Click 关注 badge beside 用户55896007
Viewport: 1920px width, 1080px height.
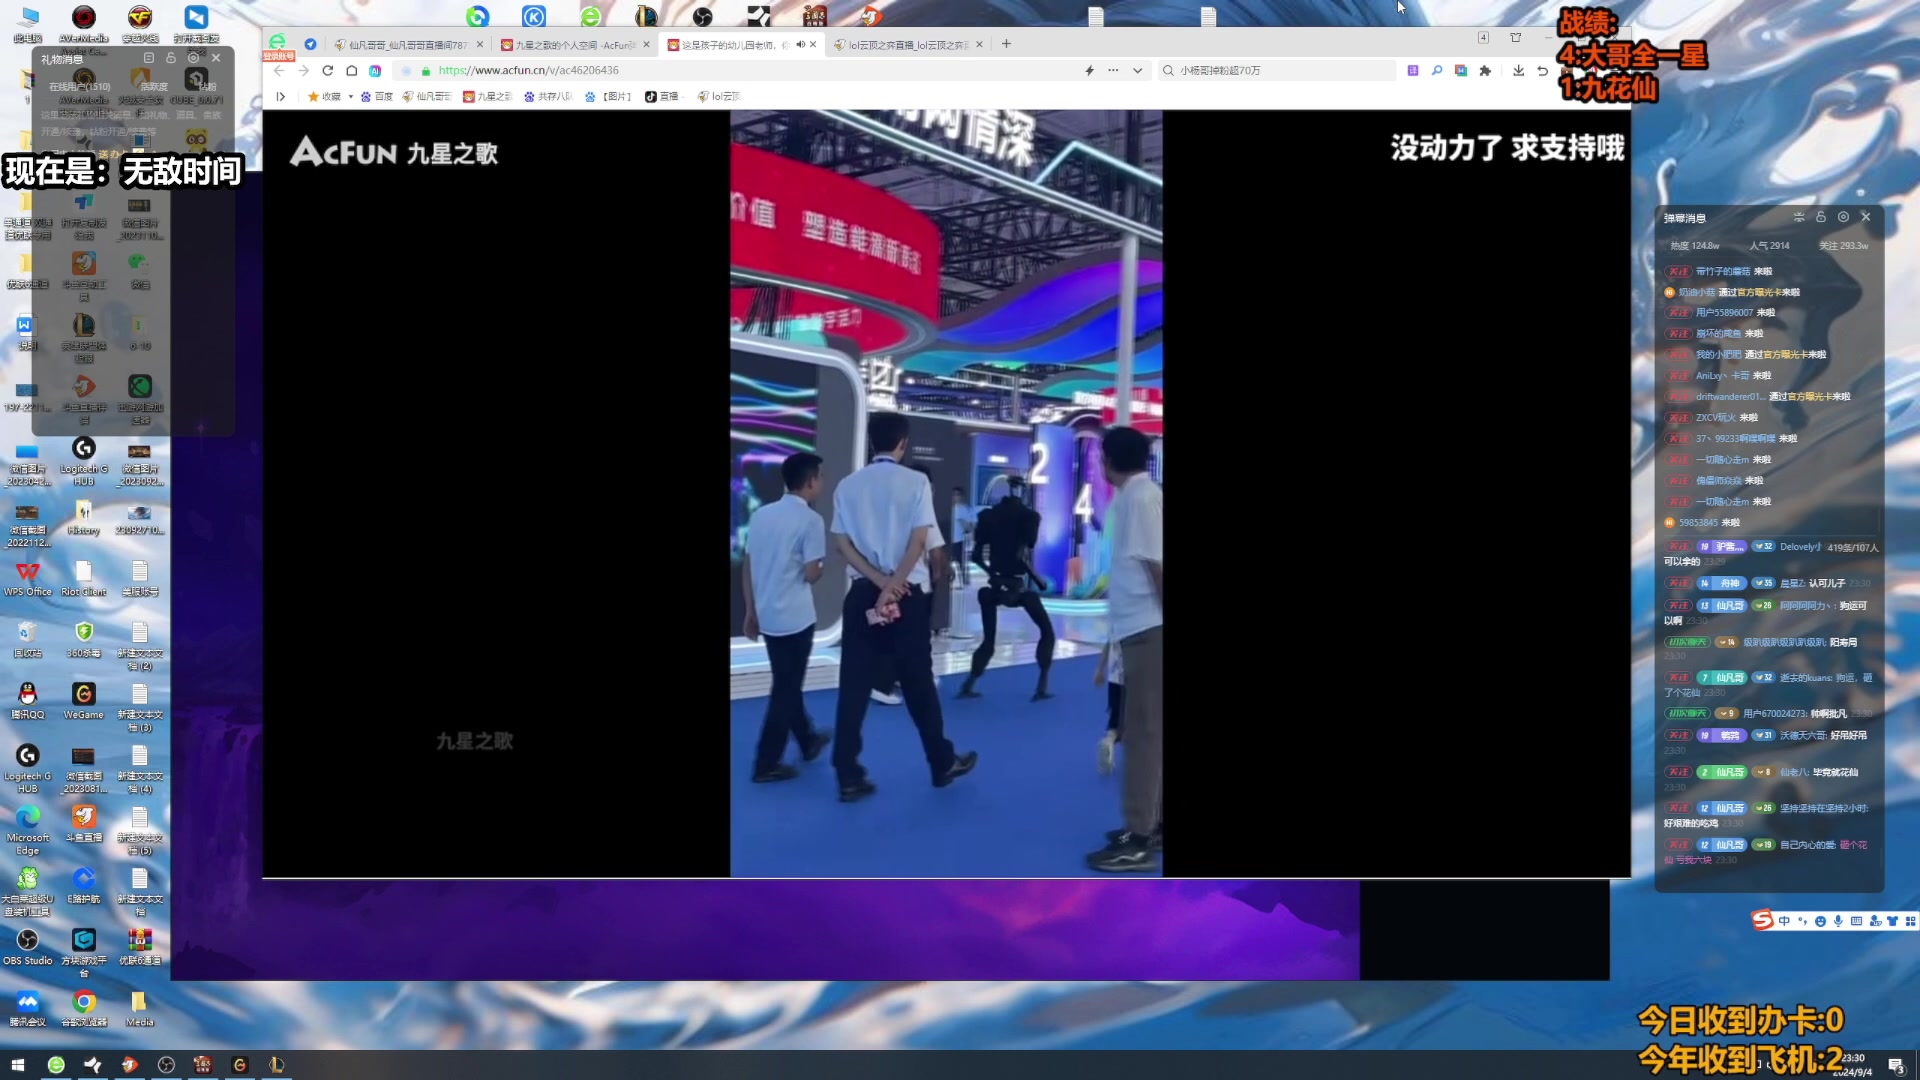tap(1678, 313)
